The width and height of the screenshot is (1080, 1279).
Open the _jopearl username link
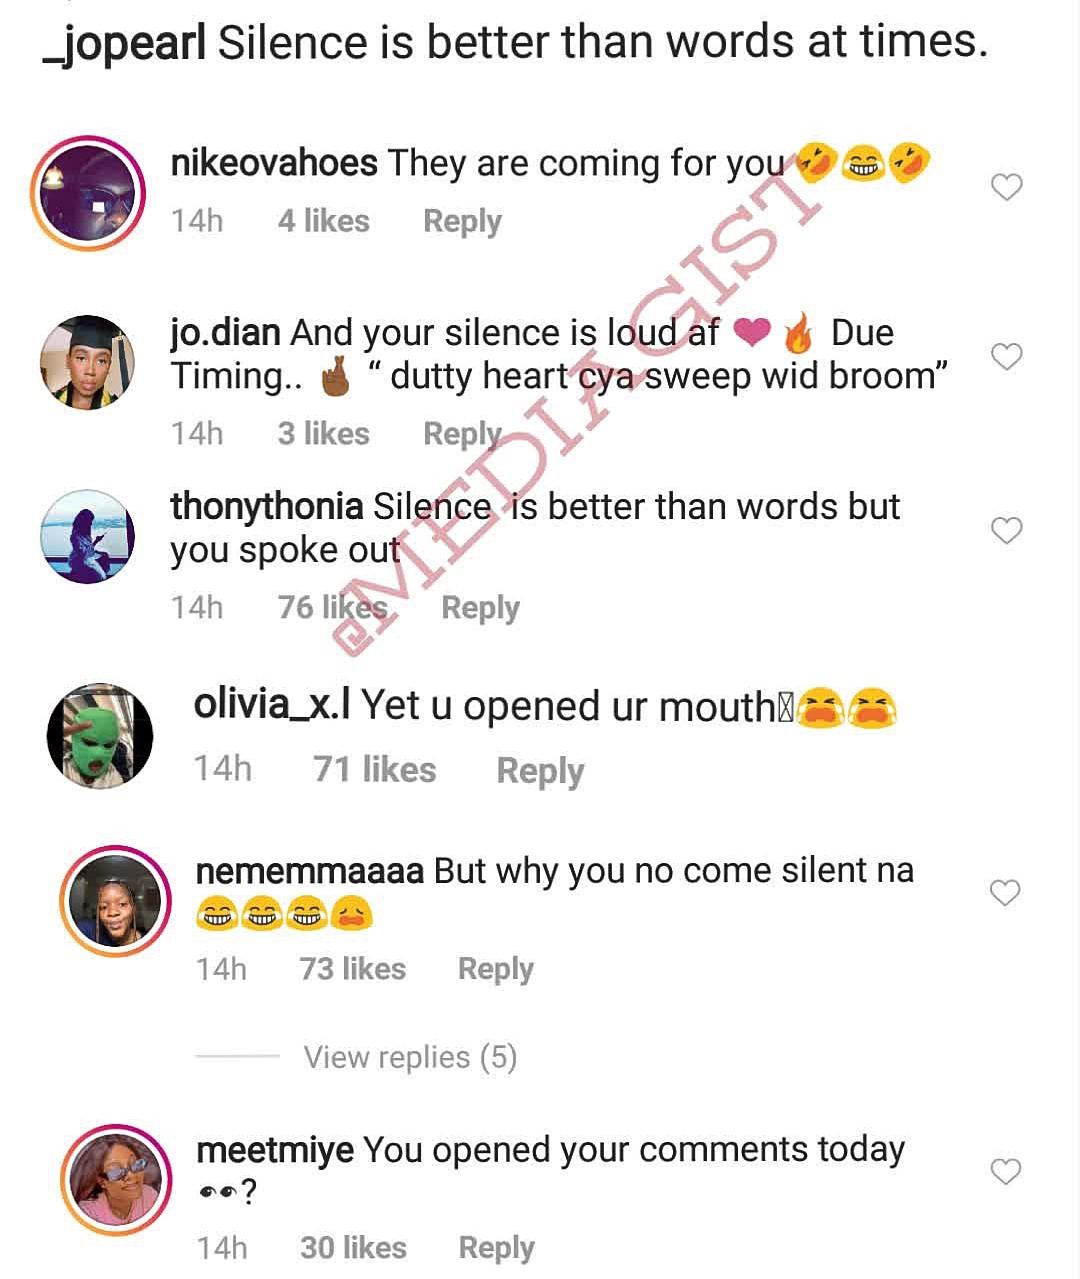point(125,43)
